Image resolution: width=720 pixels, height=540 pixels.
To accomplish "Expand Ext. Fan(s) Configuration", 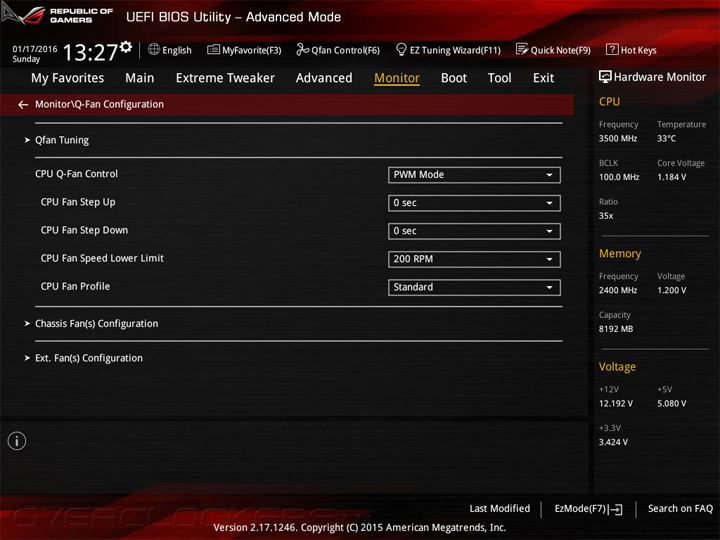I will point(89,358).
